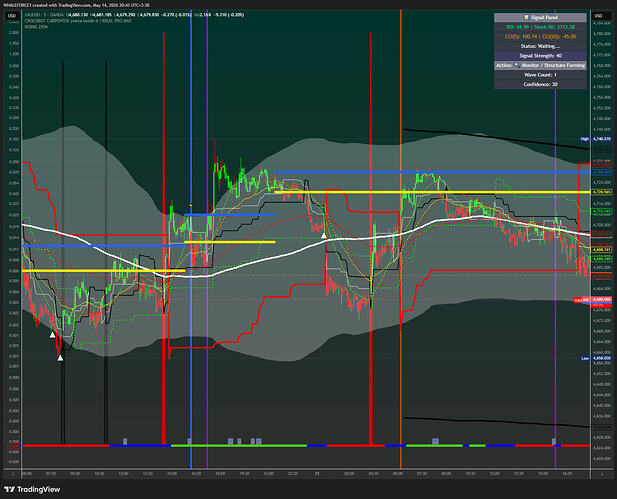Screen dimensions: 617x499
Task: Click the 04:30 time axis label
Action: coord(373,474)
